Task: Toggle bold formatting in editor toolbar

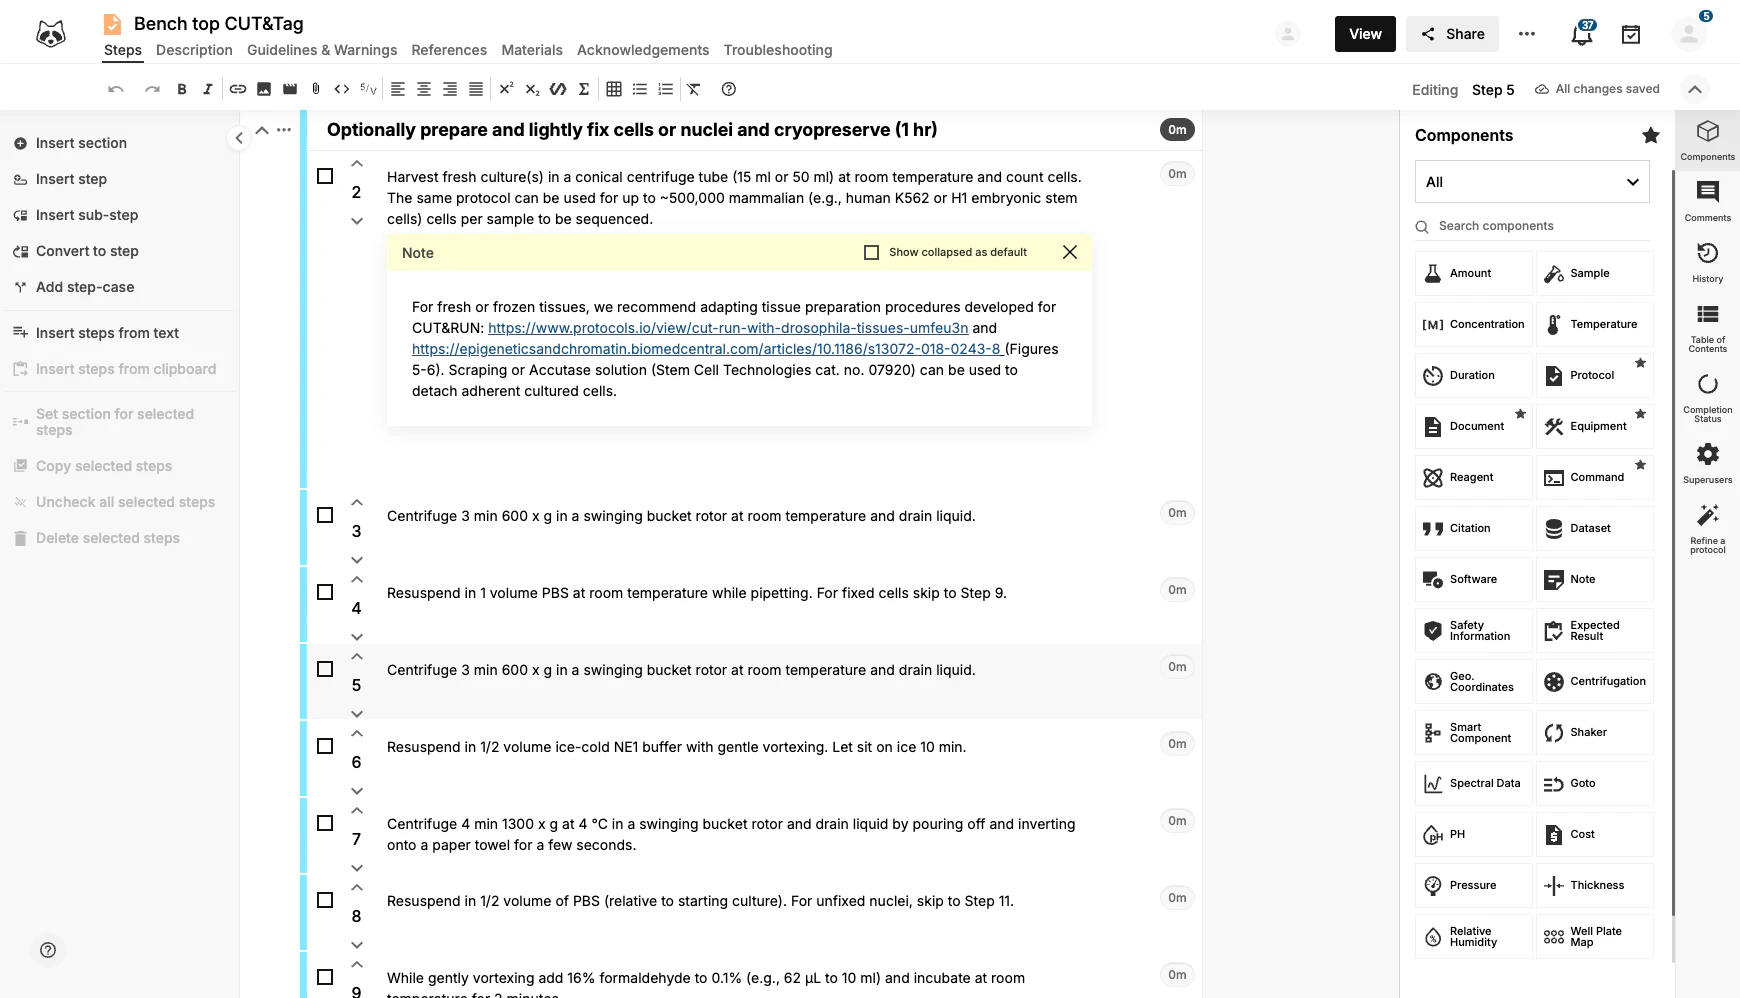Action: (182, 89)
